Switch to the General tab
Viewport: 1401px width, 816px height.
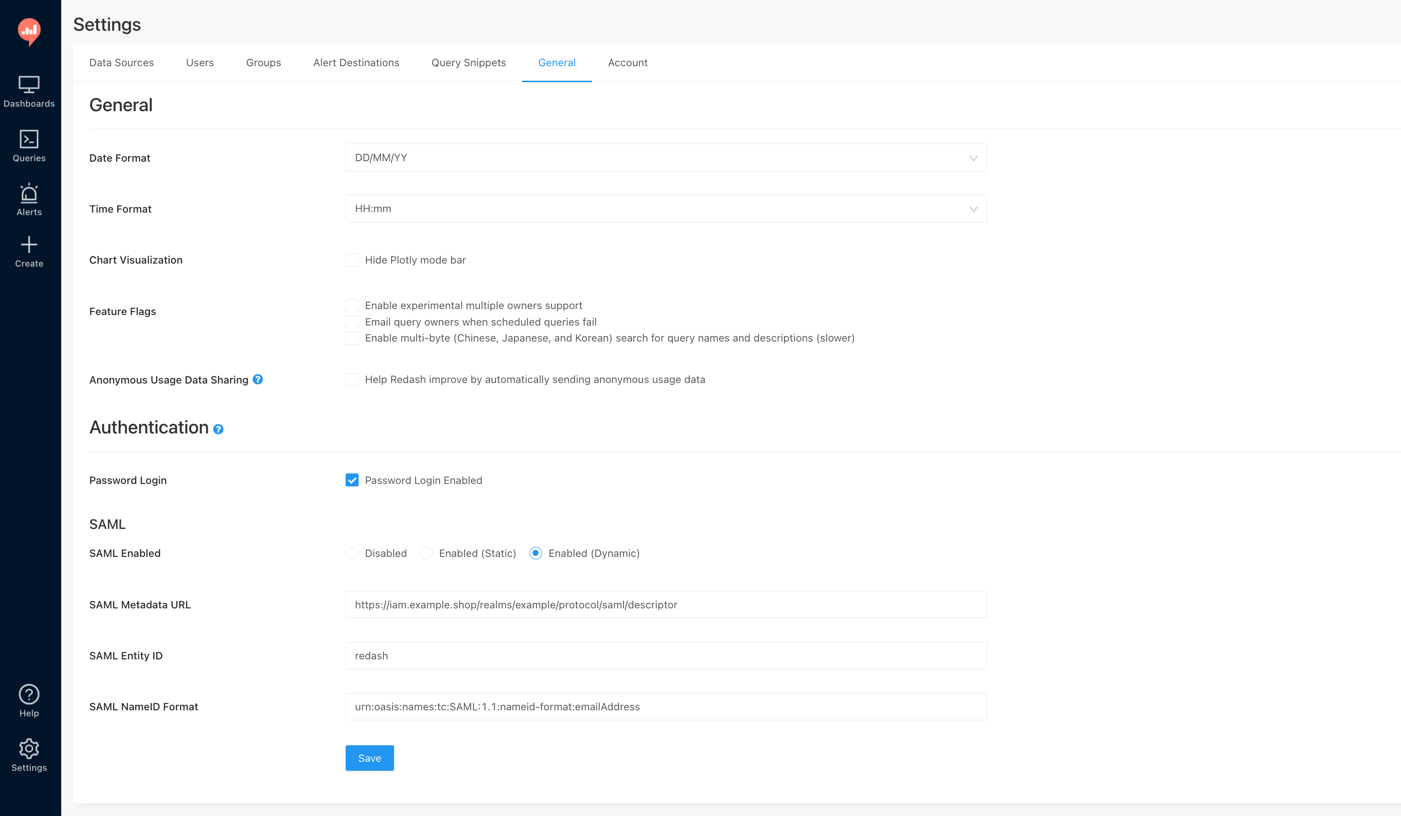tap(557, 63)
